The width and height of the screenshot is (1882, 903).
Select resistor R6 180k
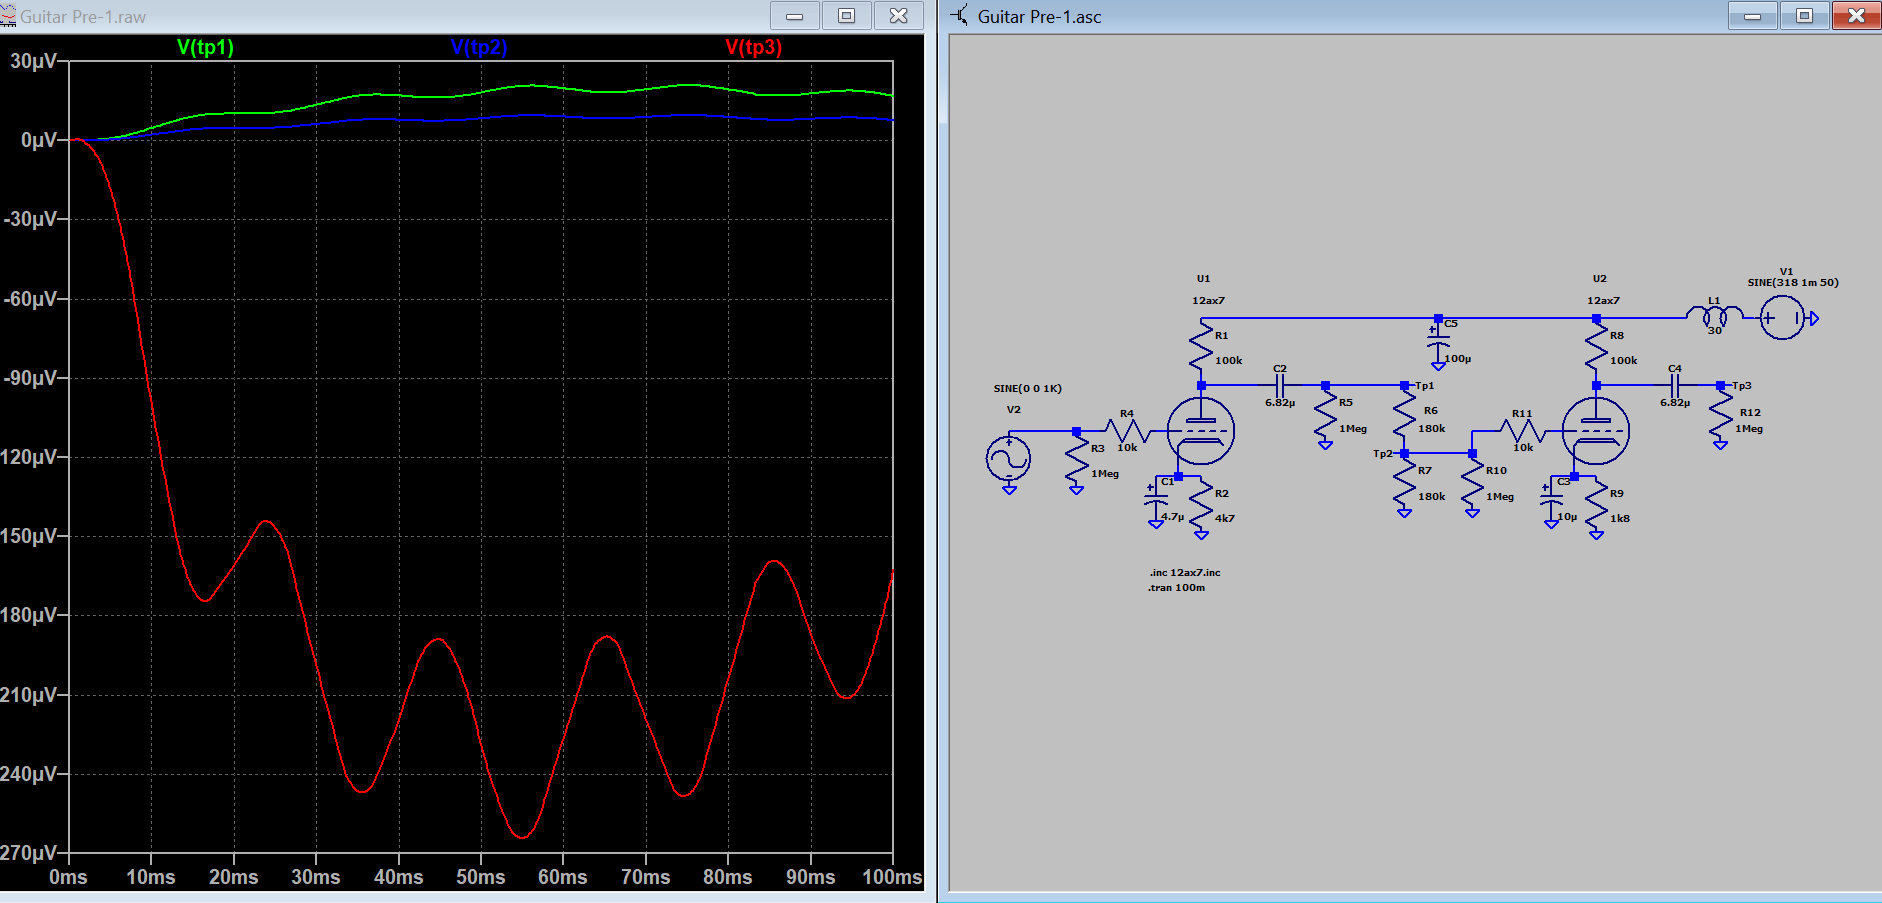point(1404,415)
